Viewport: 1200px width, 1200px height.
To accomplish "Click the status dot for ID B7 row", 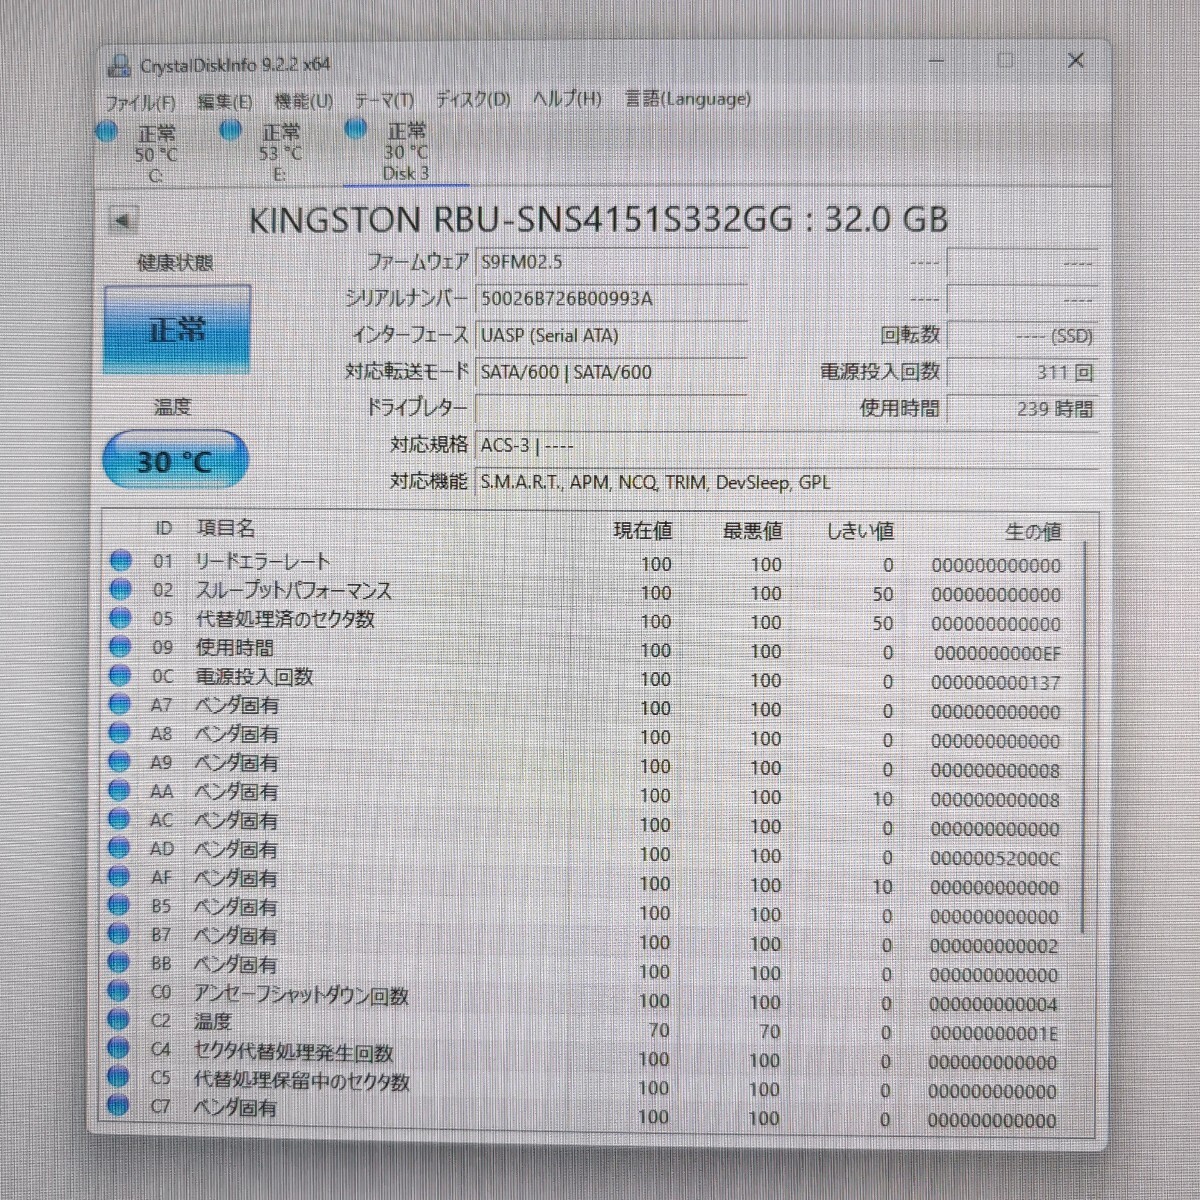I will pos(120,934).
